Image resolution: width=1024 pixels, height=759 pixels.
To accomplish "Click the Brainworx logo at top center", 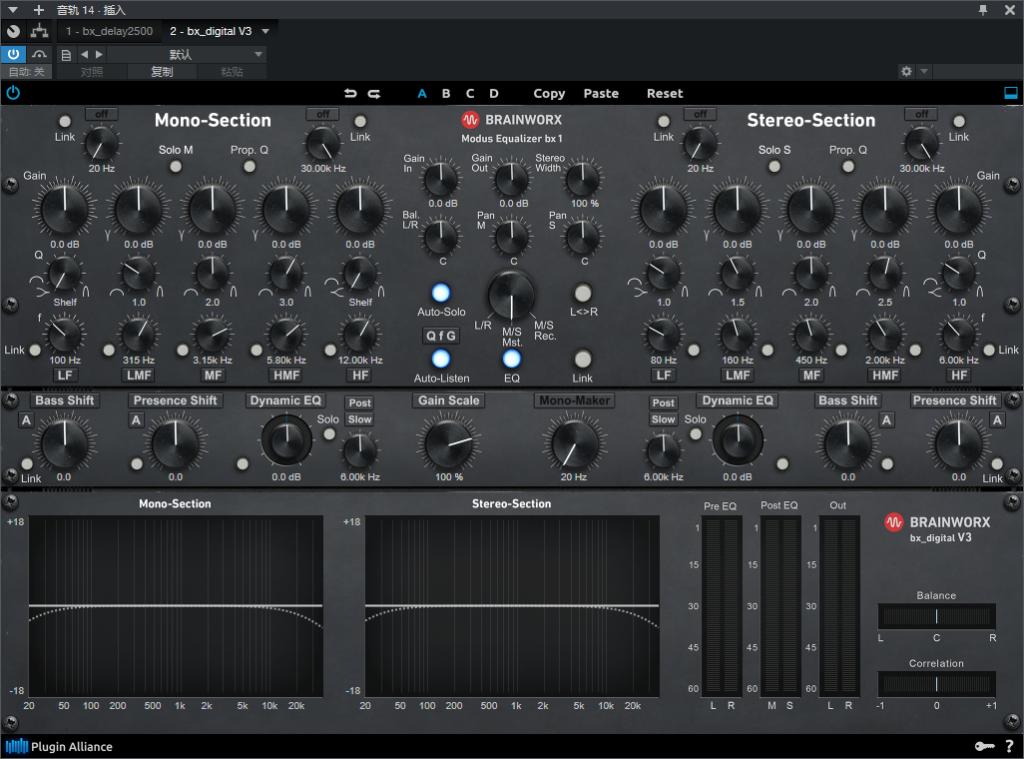I will coord(511,120).
